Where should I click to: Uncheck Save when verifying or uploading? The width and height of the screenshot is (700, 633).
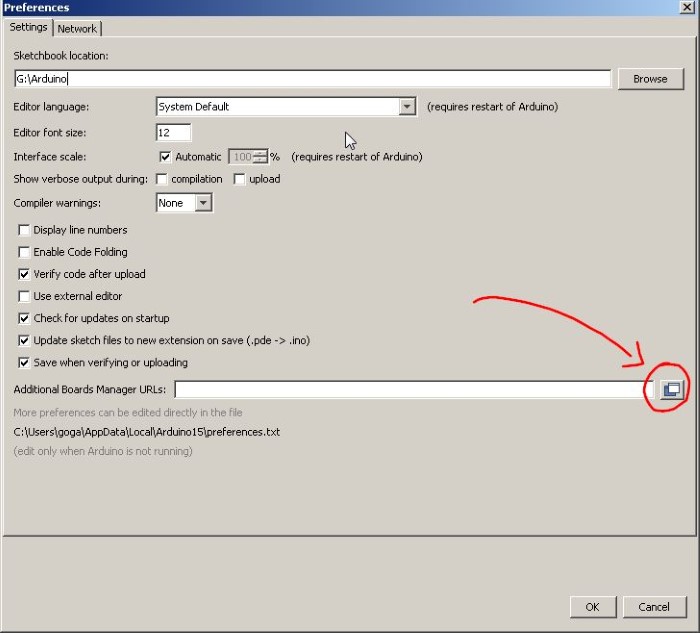(24, 362)
